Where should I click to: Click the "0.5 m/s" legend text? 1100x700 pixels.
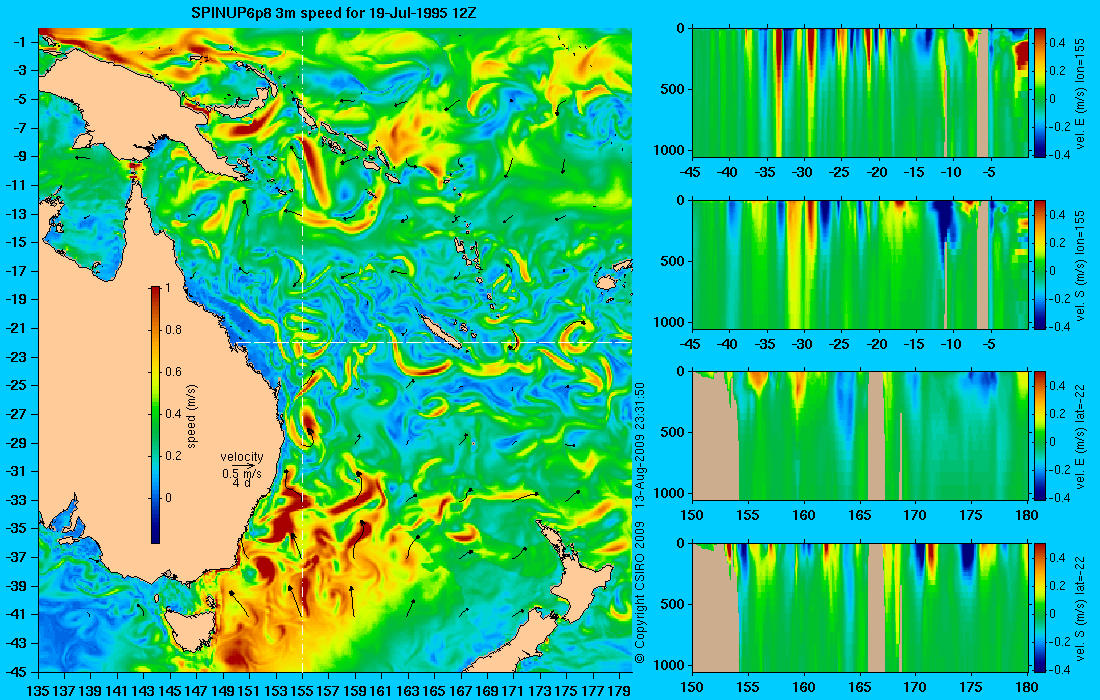(x=242, y=474)
